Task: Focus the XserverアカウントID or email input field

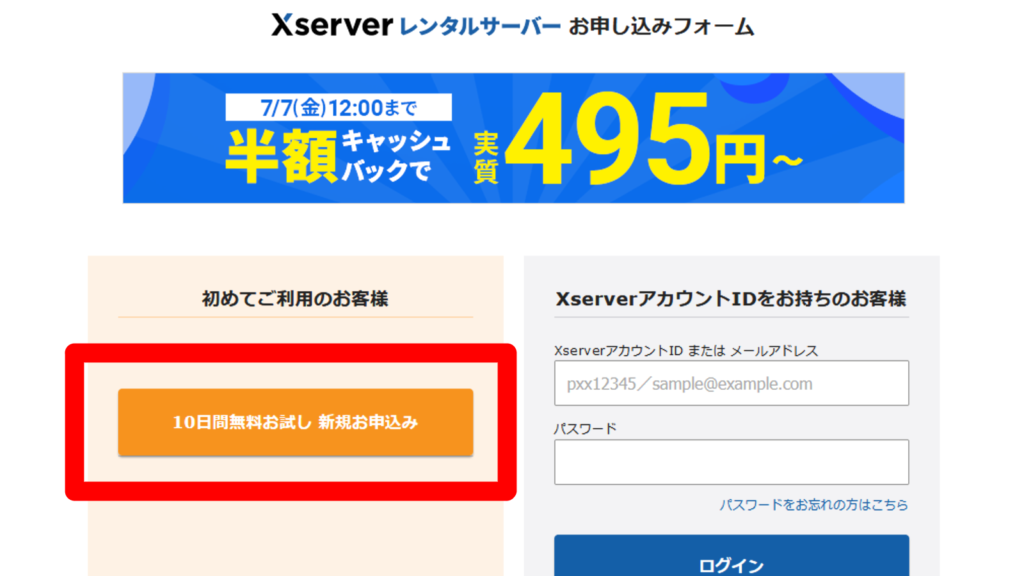Action: click(731, 383)
